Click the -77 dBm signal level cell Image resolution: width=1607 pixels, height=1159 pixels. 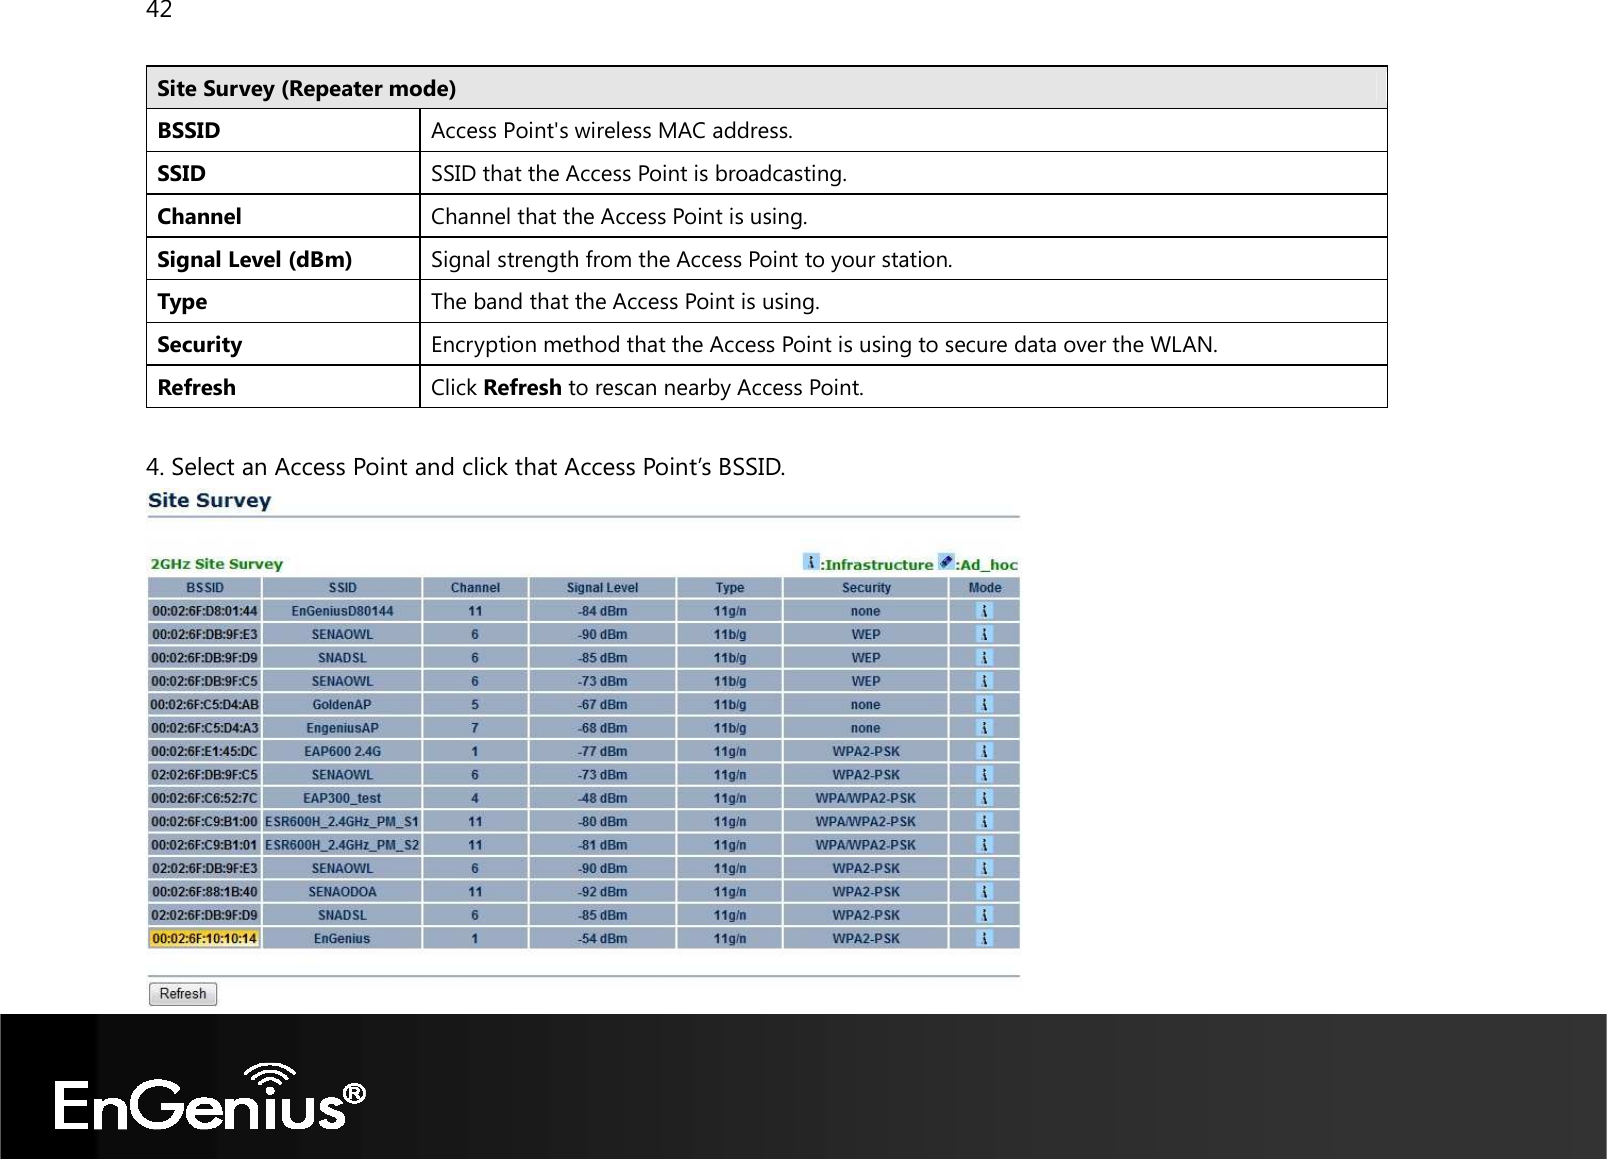602,751
